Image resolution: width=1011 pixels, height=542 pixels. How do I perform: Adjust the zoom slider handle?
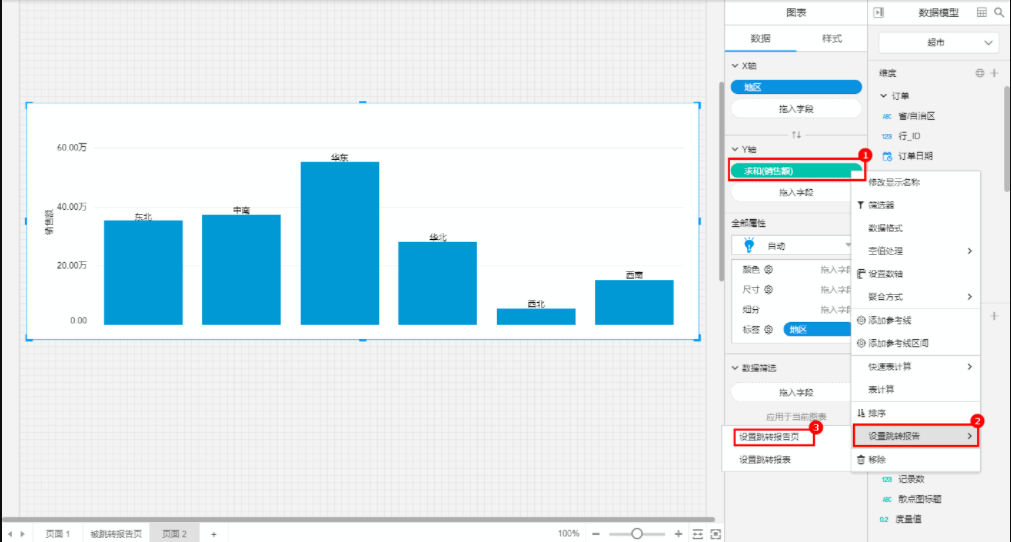636,534
